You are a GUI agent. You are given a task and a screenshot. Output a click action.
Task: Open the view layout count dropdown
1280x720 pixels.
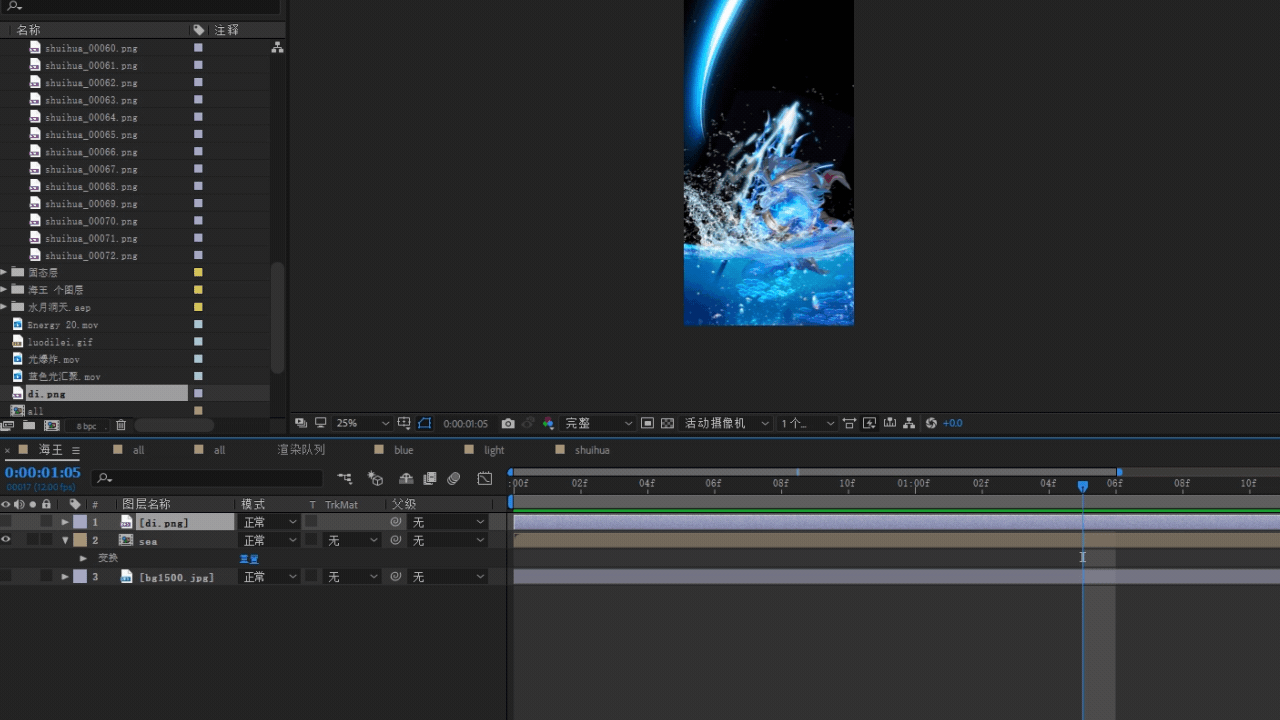point(807,423)
